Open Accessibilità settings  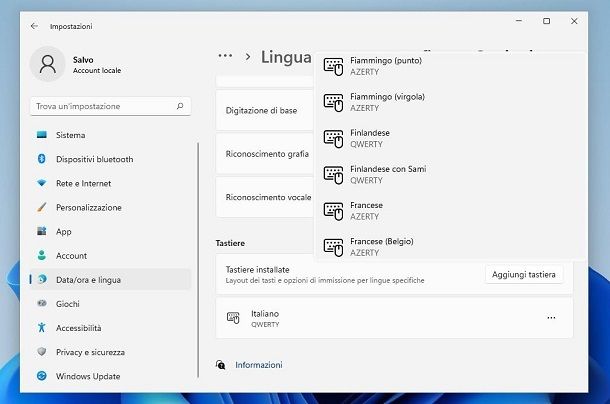coord(110,328)
